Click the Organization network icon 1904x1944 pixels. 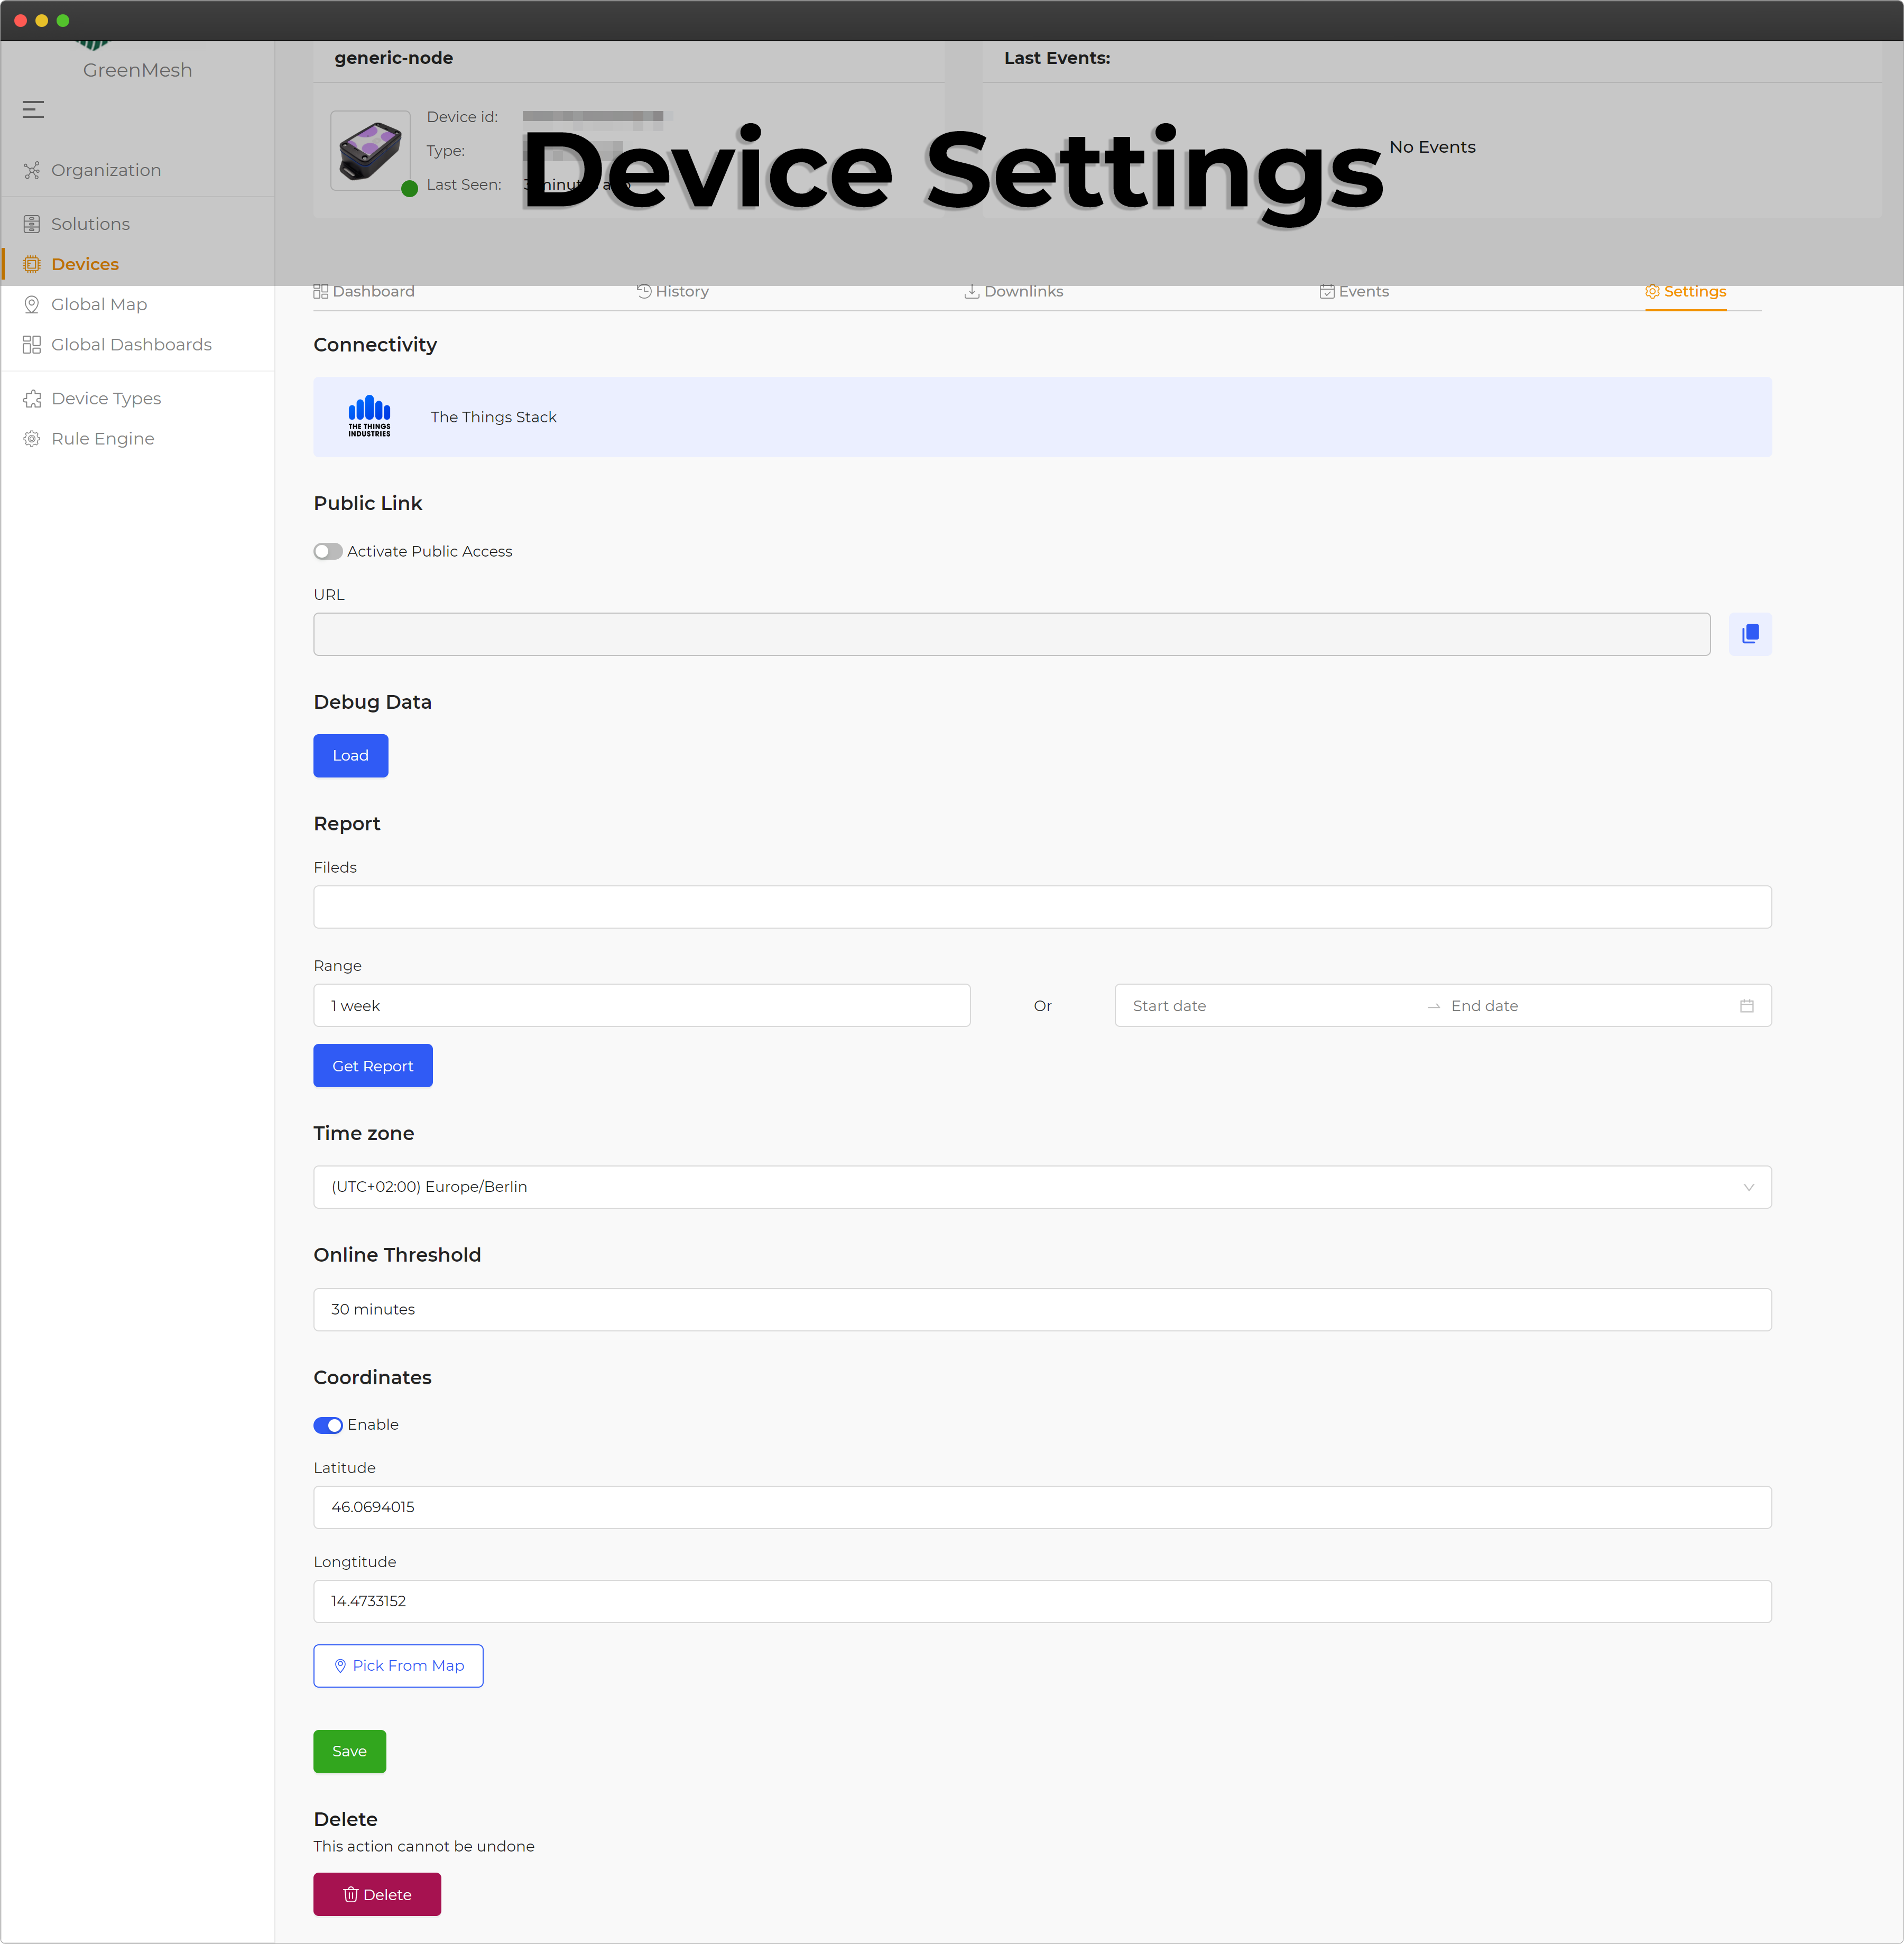pyautogui.click(x=32, y=170)
